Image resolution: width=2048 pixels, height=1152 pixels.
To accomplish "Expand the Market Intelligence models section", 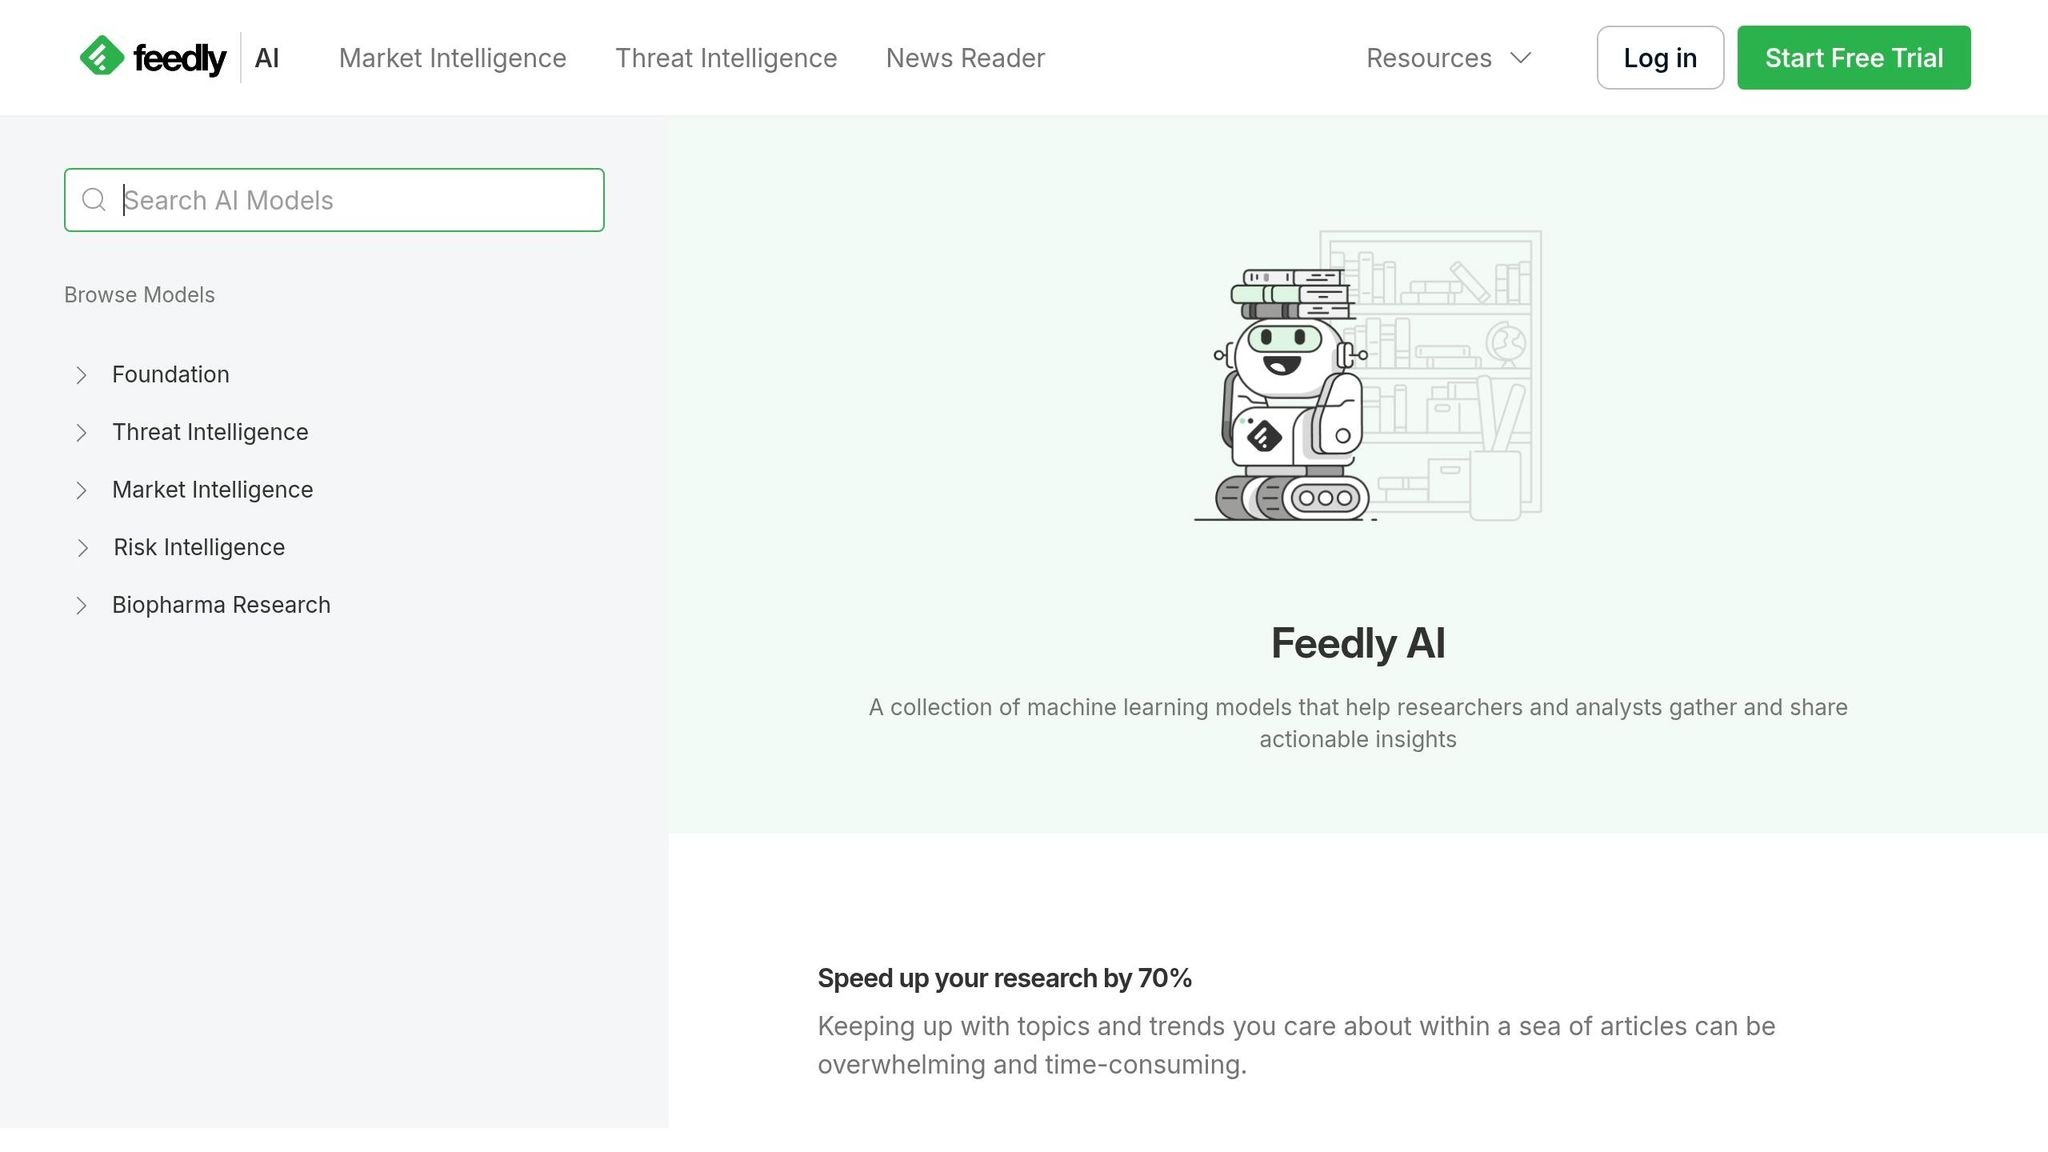I will click(212, 489).
